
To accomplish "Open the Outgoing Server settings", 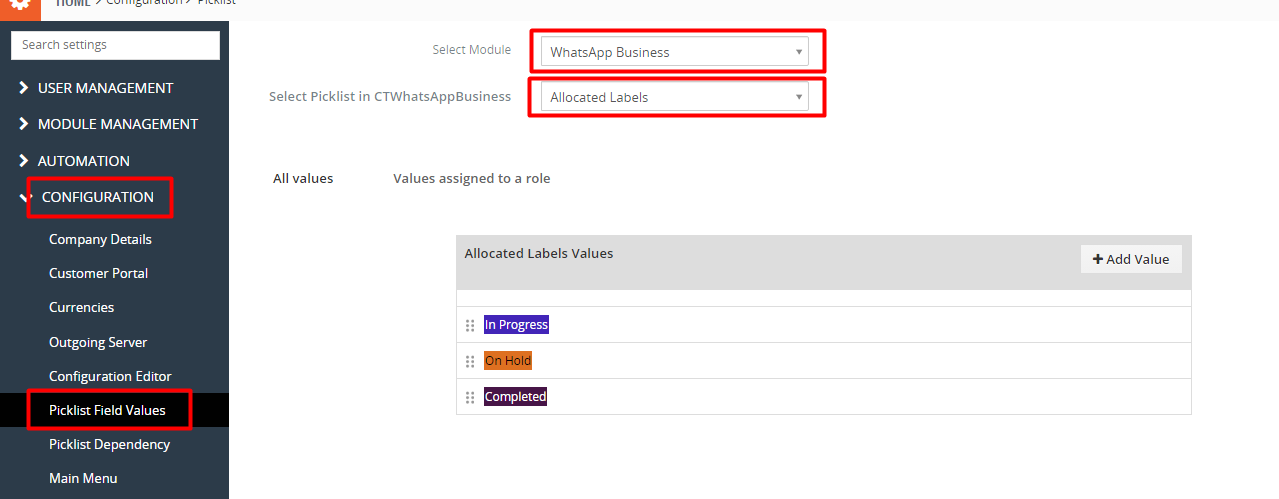I will 98,342.
